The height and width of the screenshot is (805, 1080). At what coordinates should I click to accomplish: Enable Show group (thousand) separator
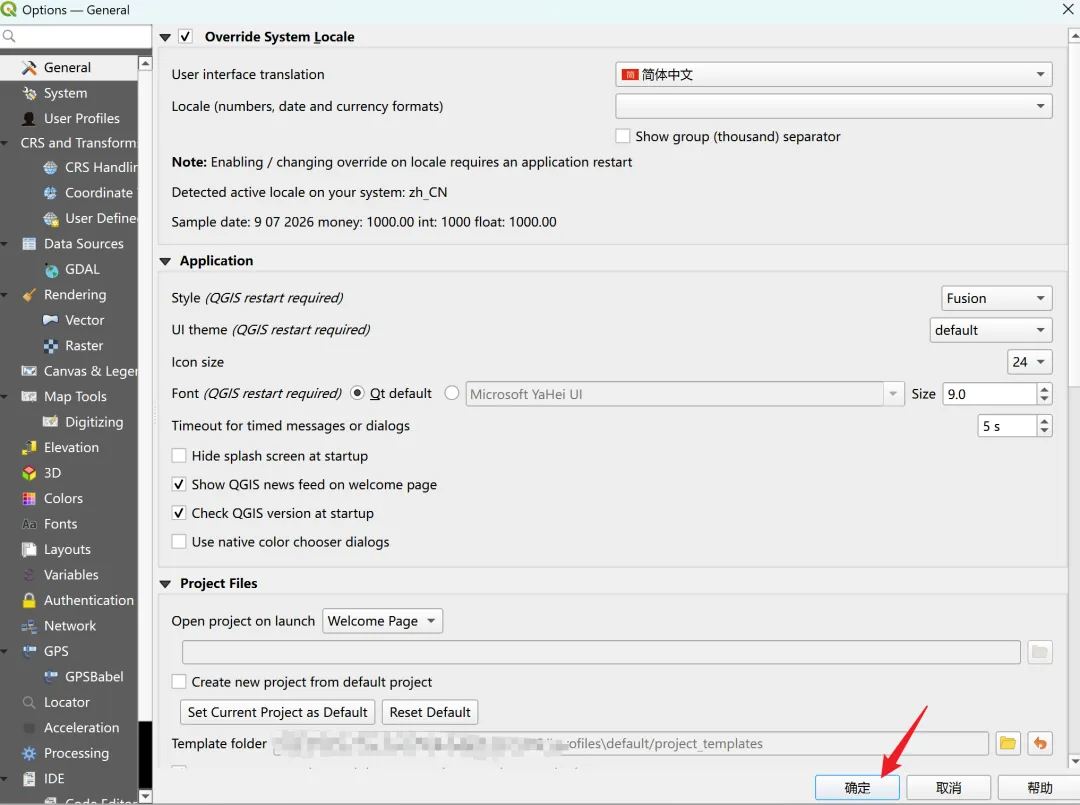(x=623, y=136)
